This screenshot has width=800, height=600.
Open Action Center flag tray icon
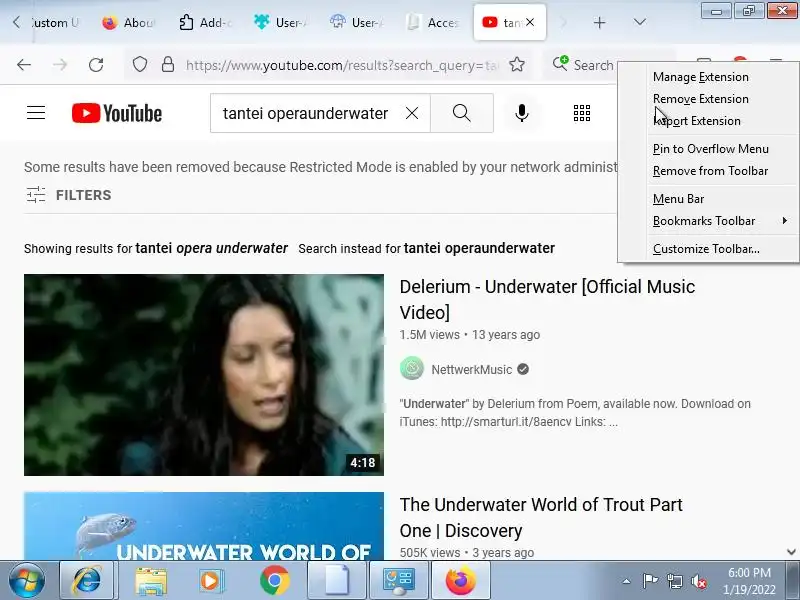point(650,581)
